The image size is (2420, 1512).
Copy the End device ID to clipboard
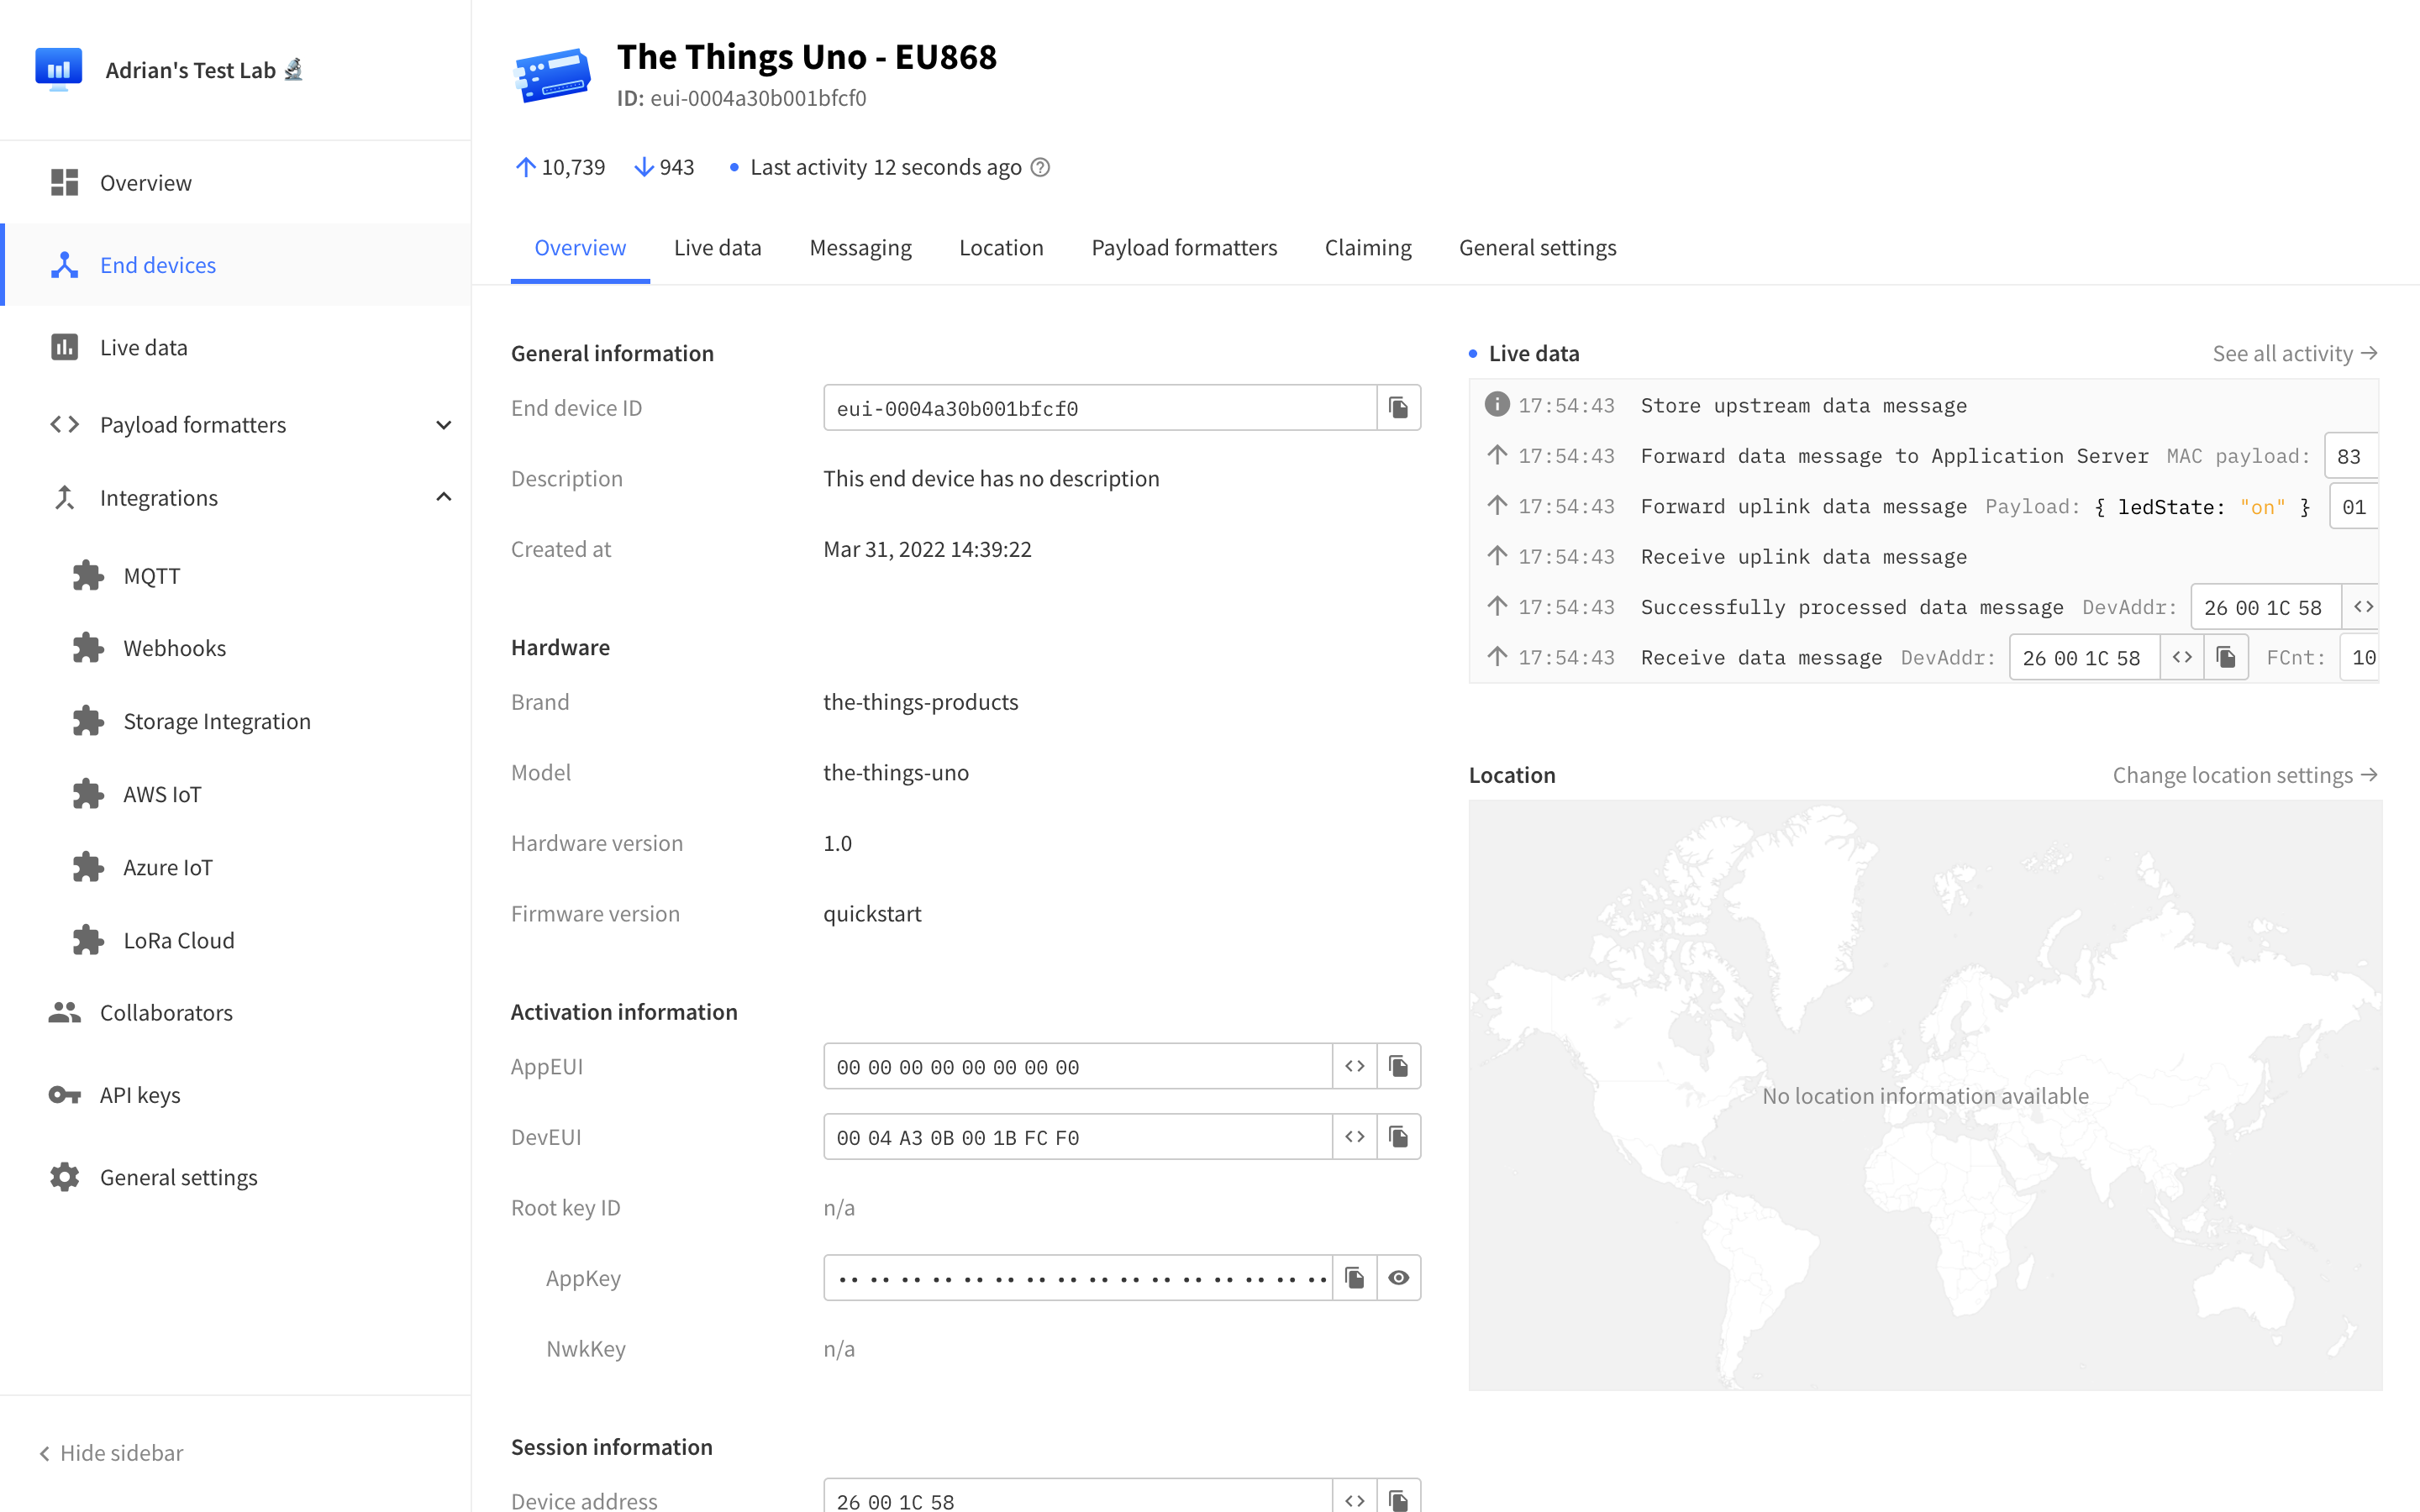[x=1398, y=408]
